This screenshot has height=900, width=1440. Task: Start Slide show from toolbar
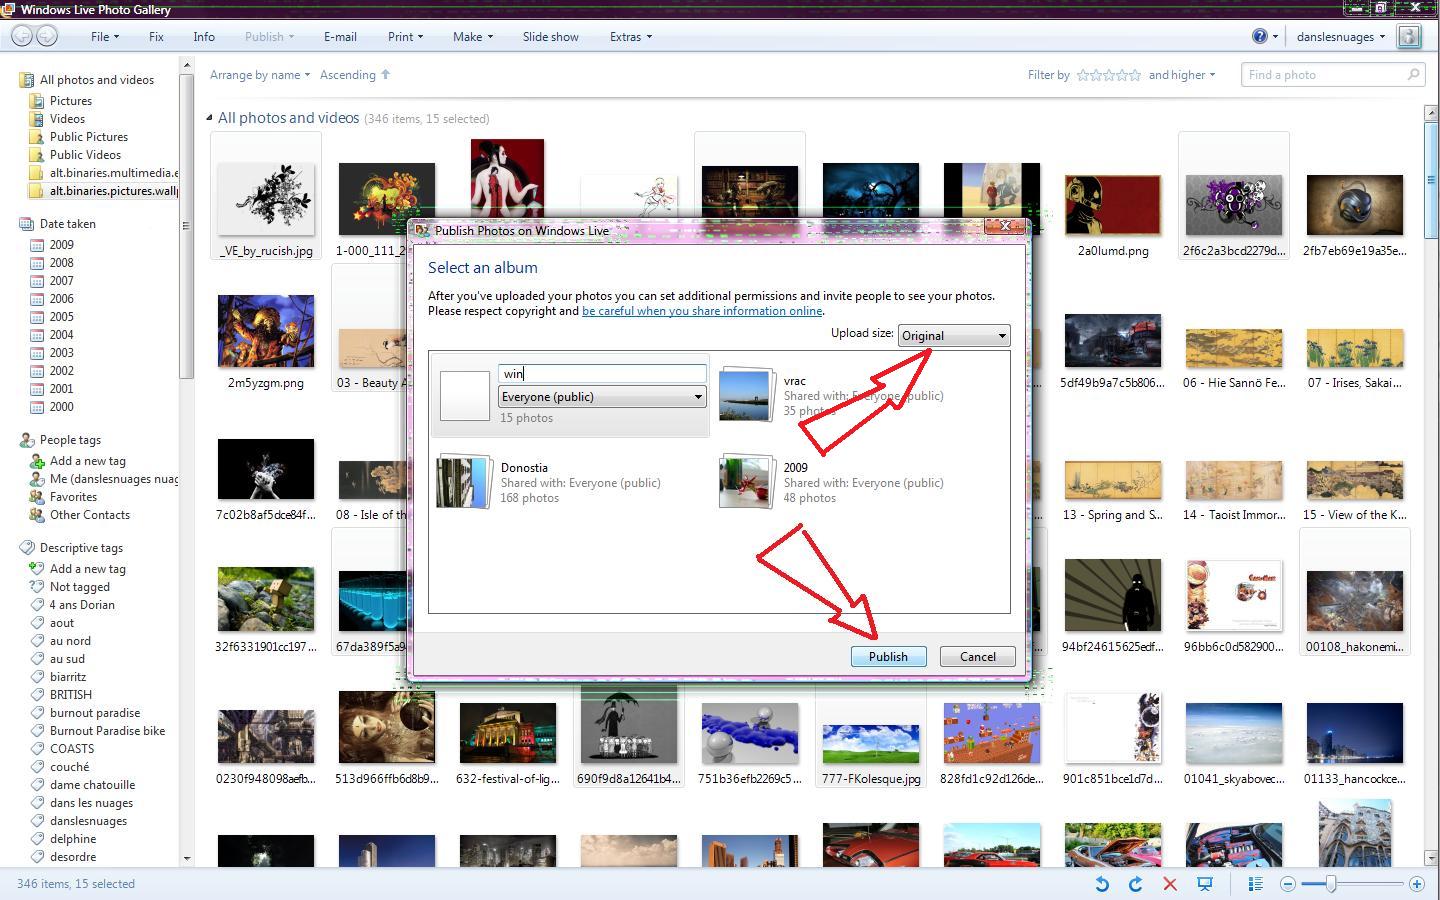click(x=550, y=37)
